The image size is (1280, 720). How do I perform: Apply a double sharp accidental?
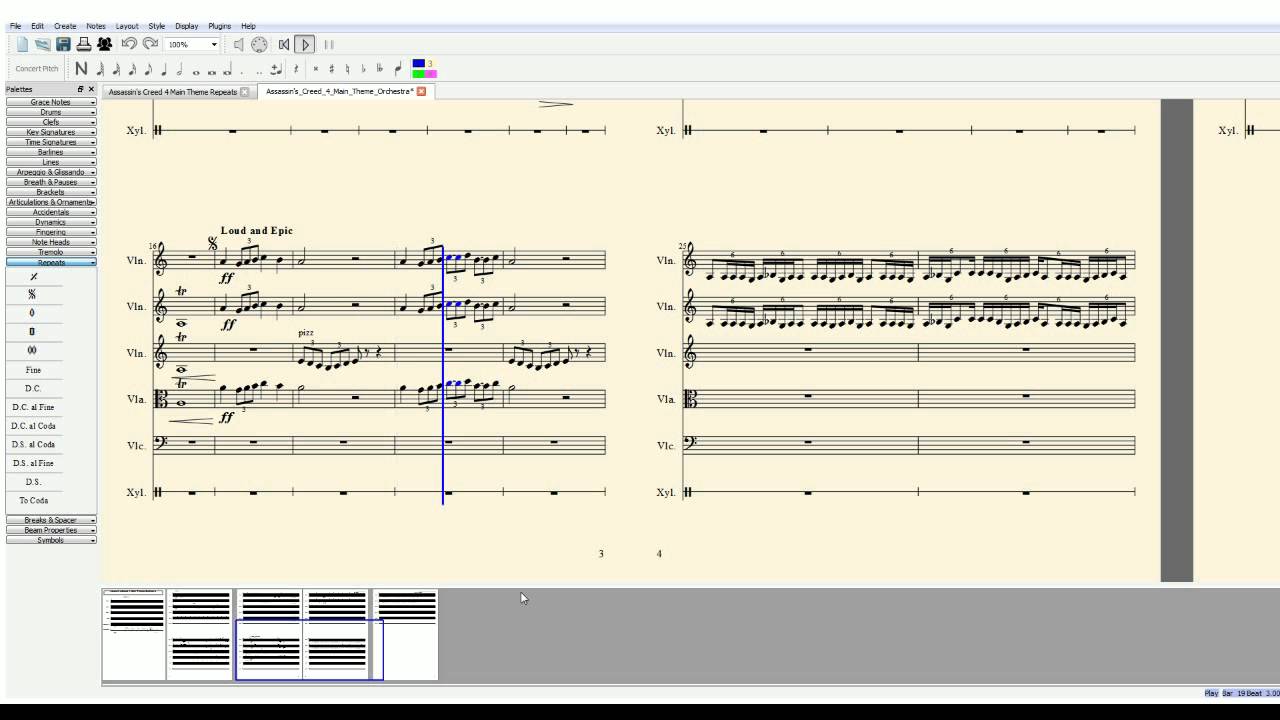pos(316,69)
